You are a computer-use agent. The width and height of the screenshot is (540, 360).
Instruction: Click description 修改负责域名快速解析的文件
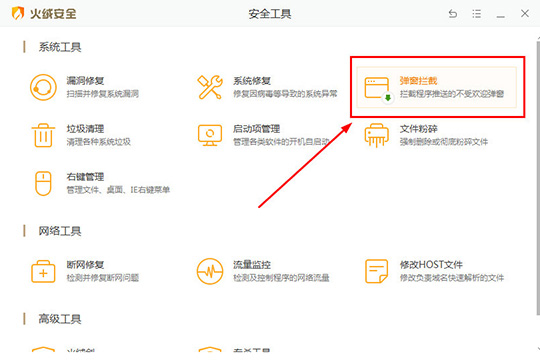pos(452,278)
